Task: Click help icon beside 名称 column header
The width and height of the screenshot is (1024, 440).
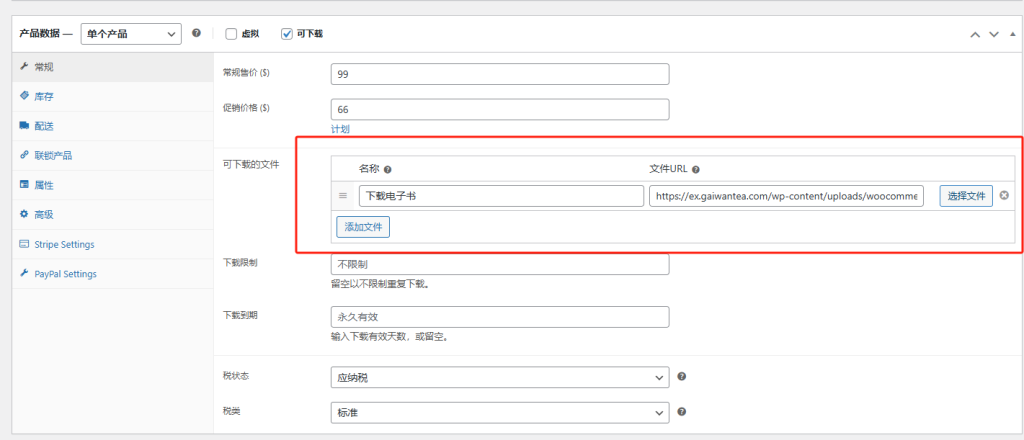Action: coord(387,170)
